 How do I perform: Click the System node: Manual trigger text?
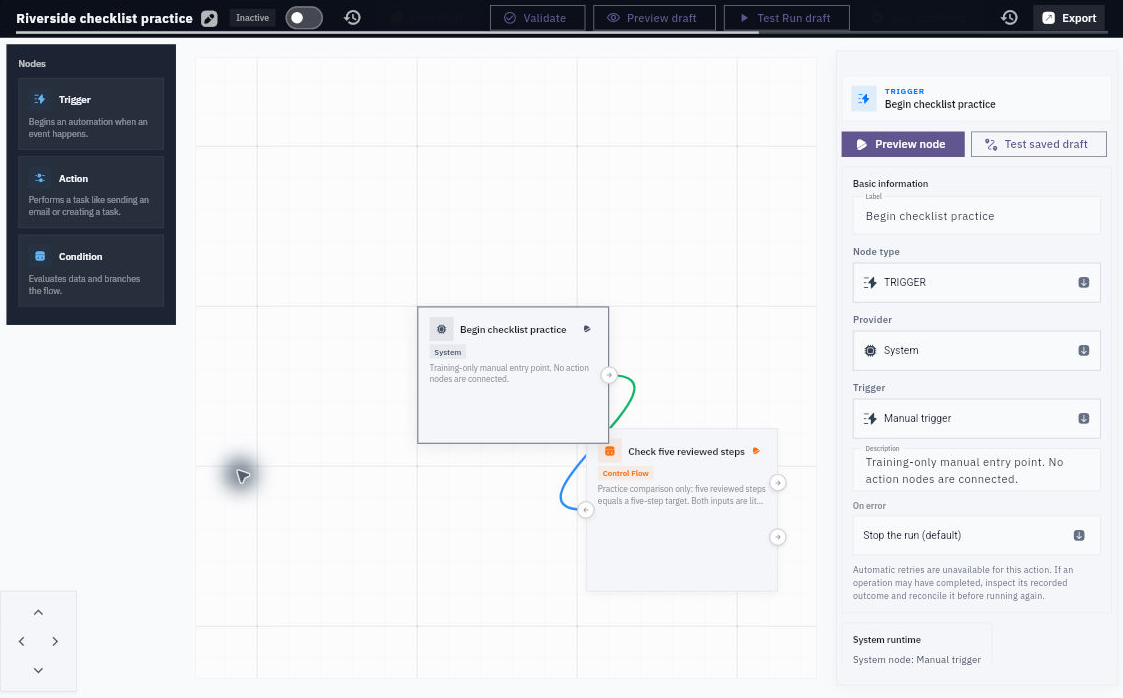click(917, 659)
